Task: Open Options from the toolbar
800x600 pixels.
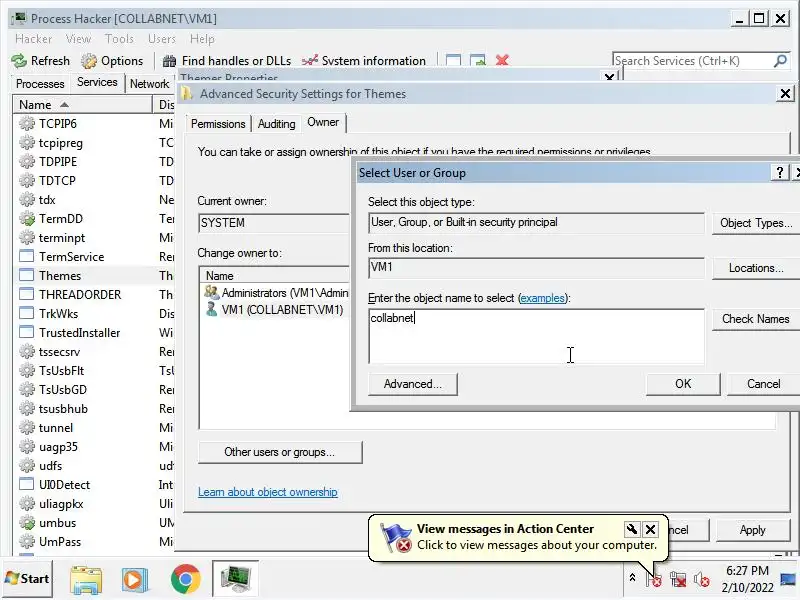Action: point(112,61)
